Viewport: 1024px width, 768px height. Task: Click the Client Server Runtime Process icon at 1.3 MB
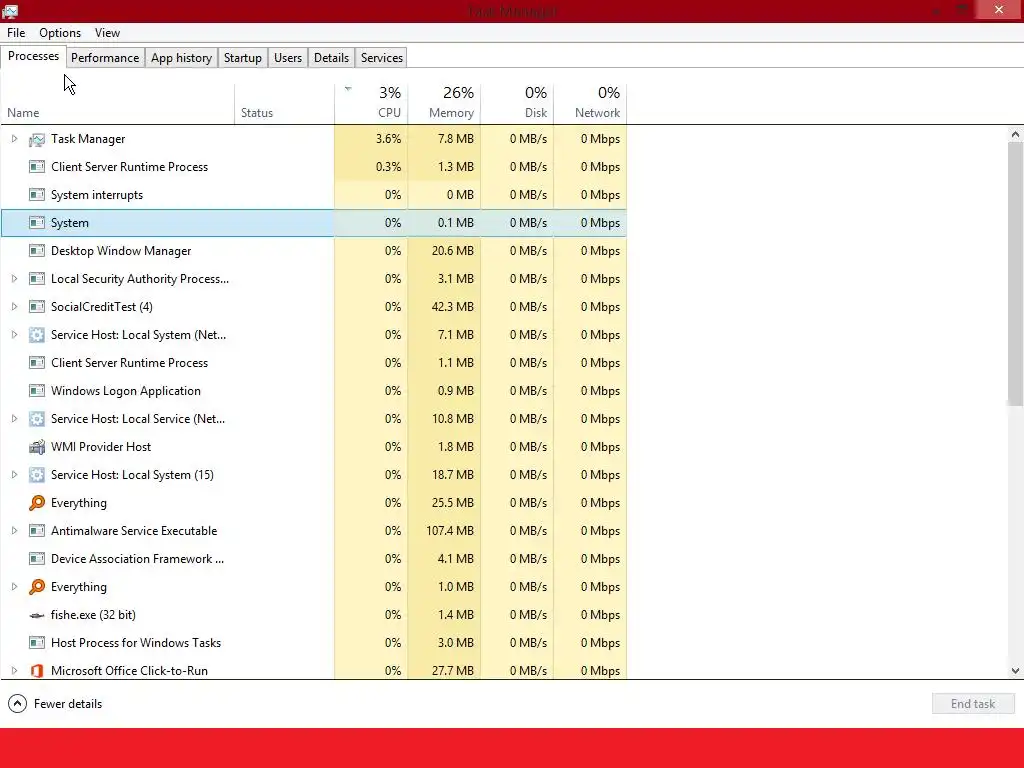[37, 167]
